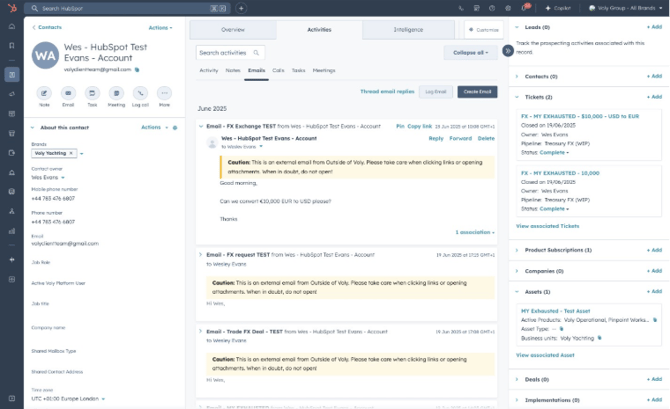The image size is (670, 409).
Task: Select the Tasks filter tab
Action: pyautogui.click(x=298, y=71)
